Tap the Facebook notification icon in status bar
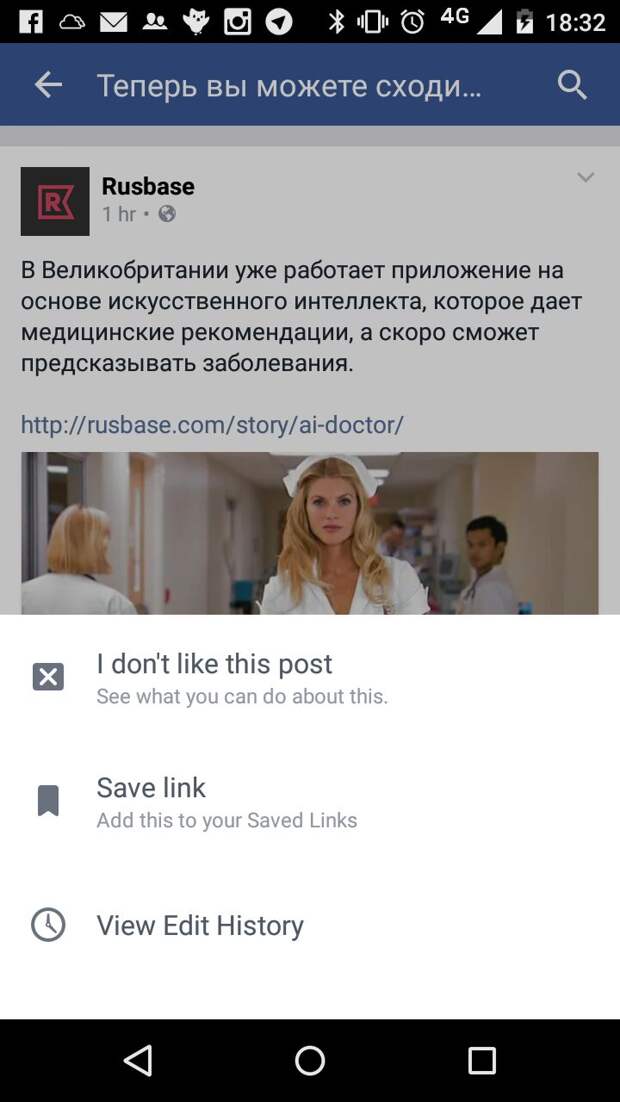The width and height of the screenshot is (620, 1102). click(30, 22)
